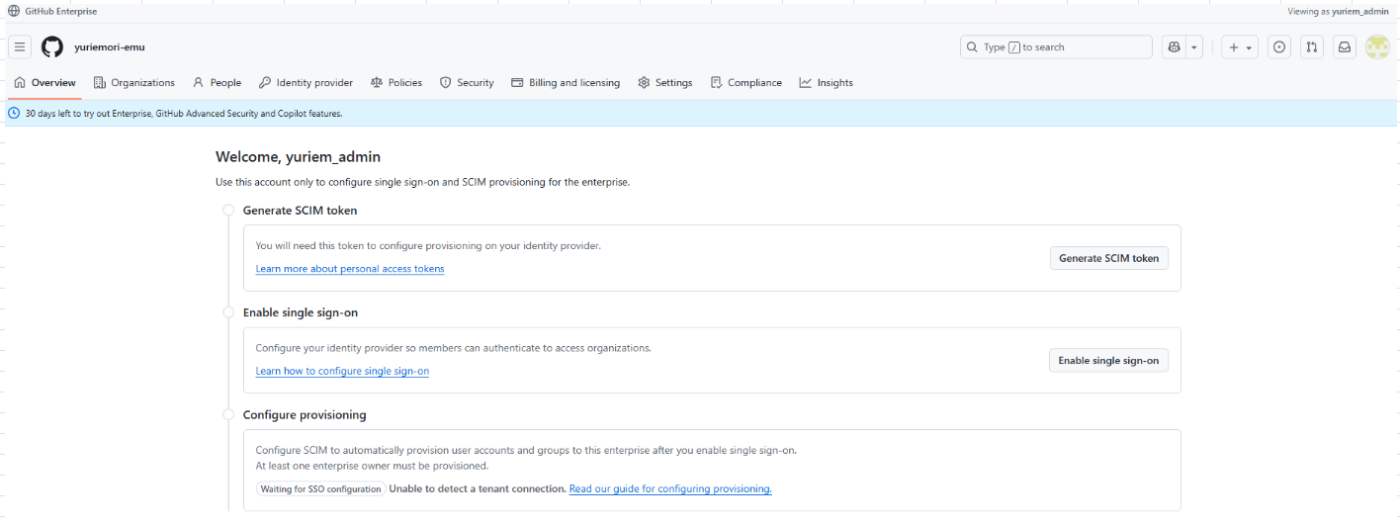Click the Waiting for SSO configuration label

point(321,489)
